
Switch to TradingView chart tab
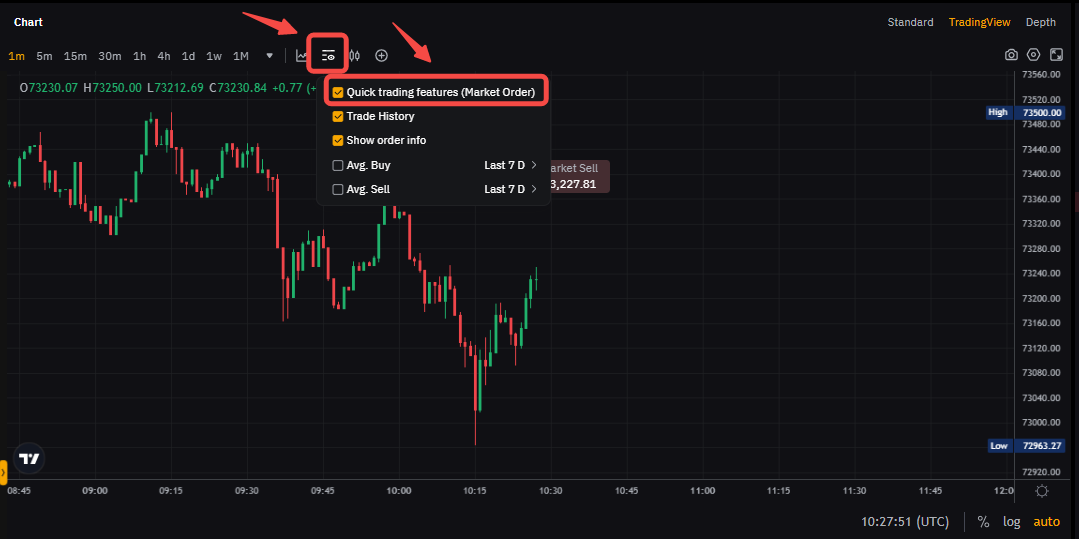tap(979, 22)
